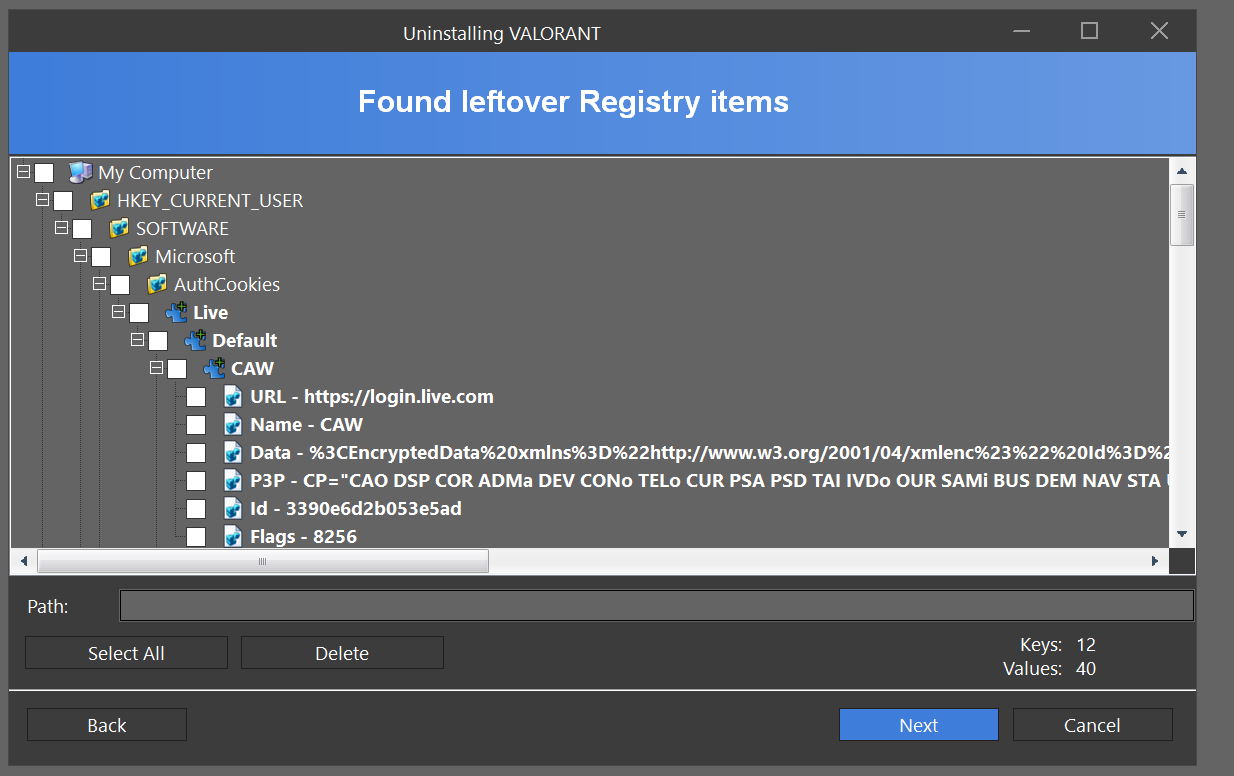Screen dimensions: 1234x776
Task: Go to Next step
Action: click(918, 725)
